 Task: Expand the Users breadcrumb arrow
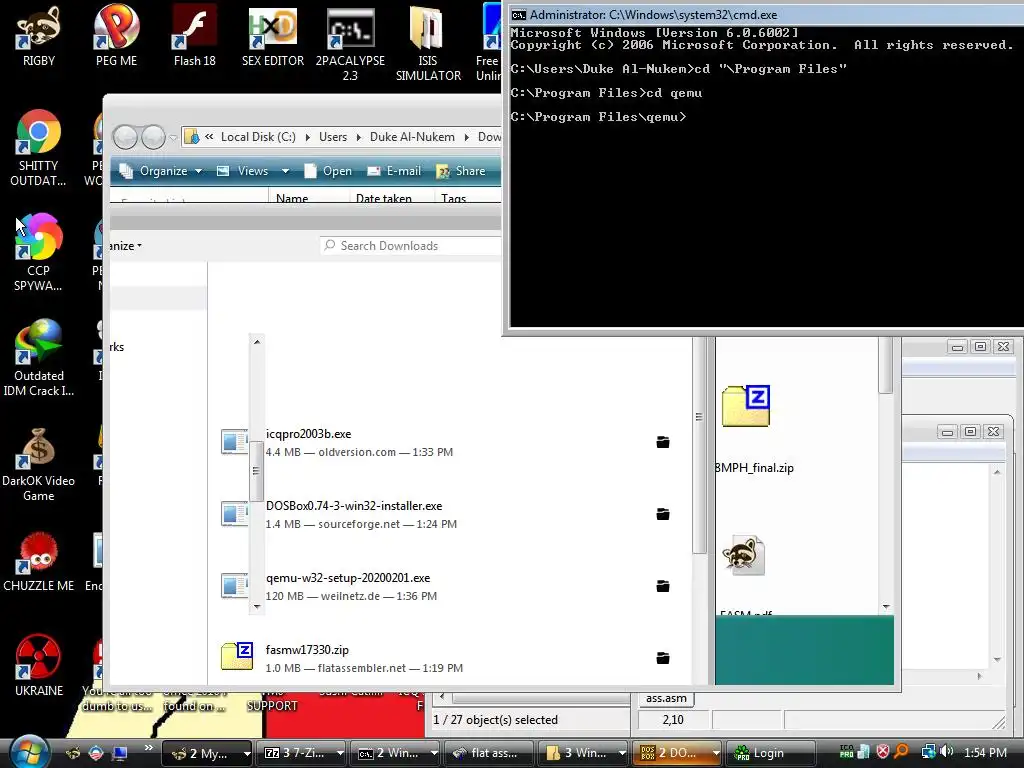359,137
